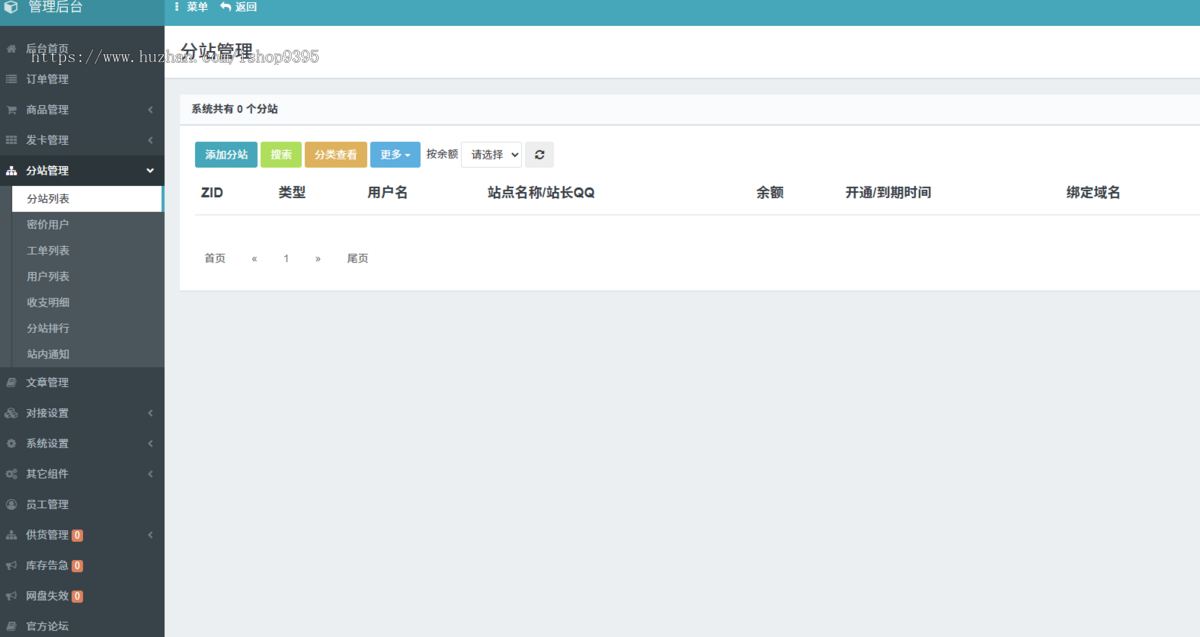1200x637 pixels.
Task: Click the 绑定域名 column header
Action: click(1093, 192)
